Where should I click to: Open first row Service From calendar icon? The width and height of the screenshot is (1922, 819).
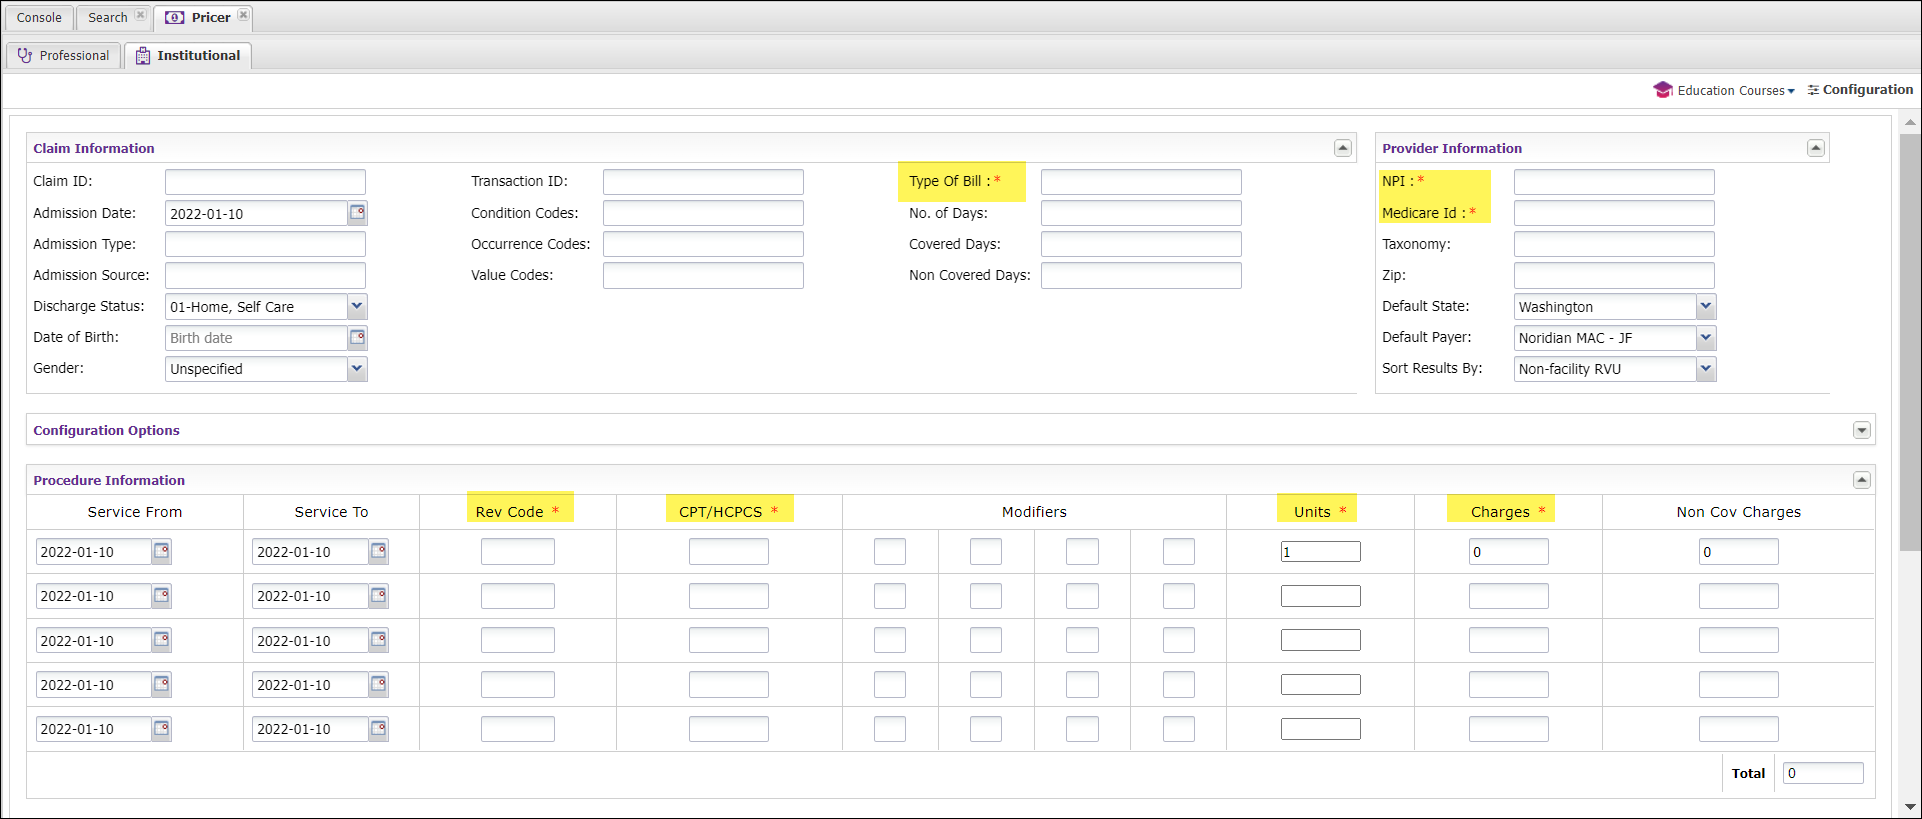pyautogui.click(x=161, y=552)
